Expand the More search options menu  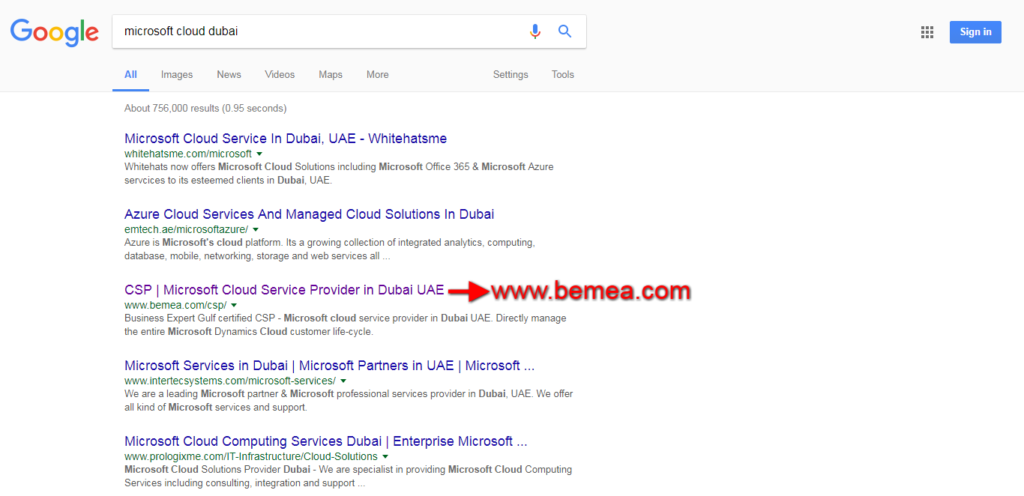(x=377, y=75)
